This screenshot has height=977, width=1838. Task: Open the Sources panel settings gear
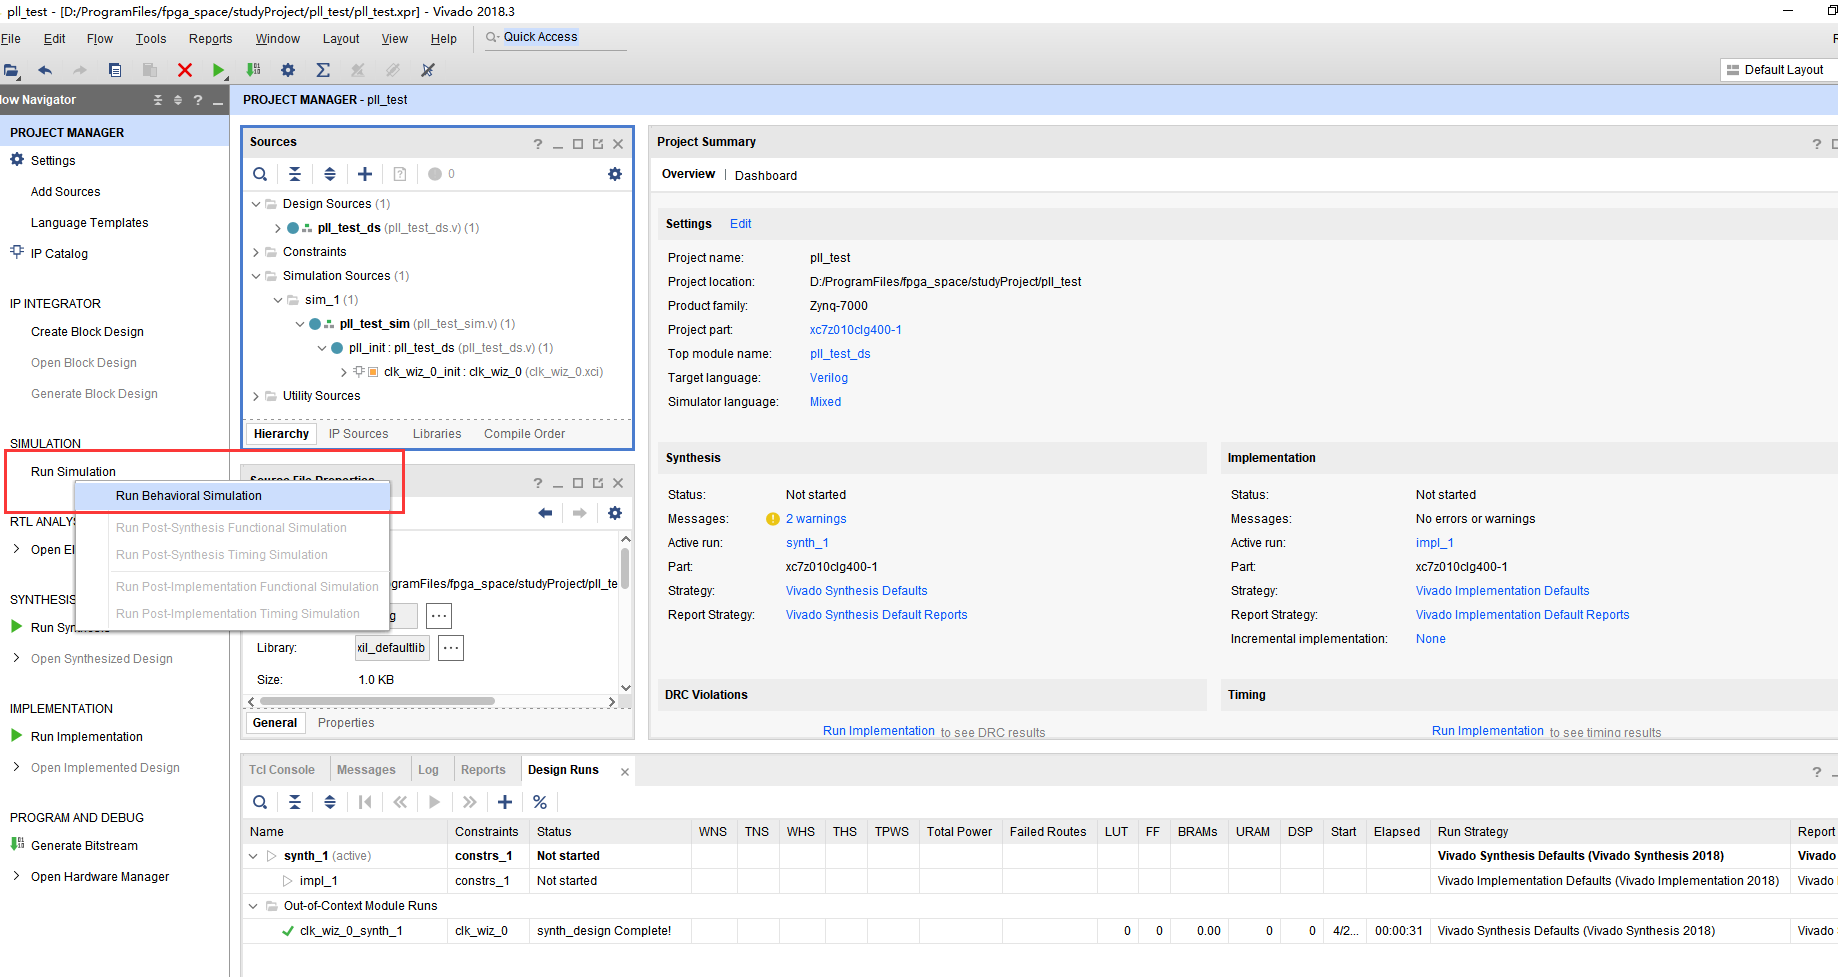coord(615,174)
